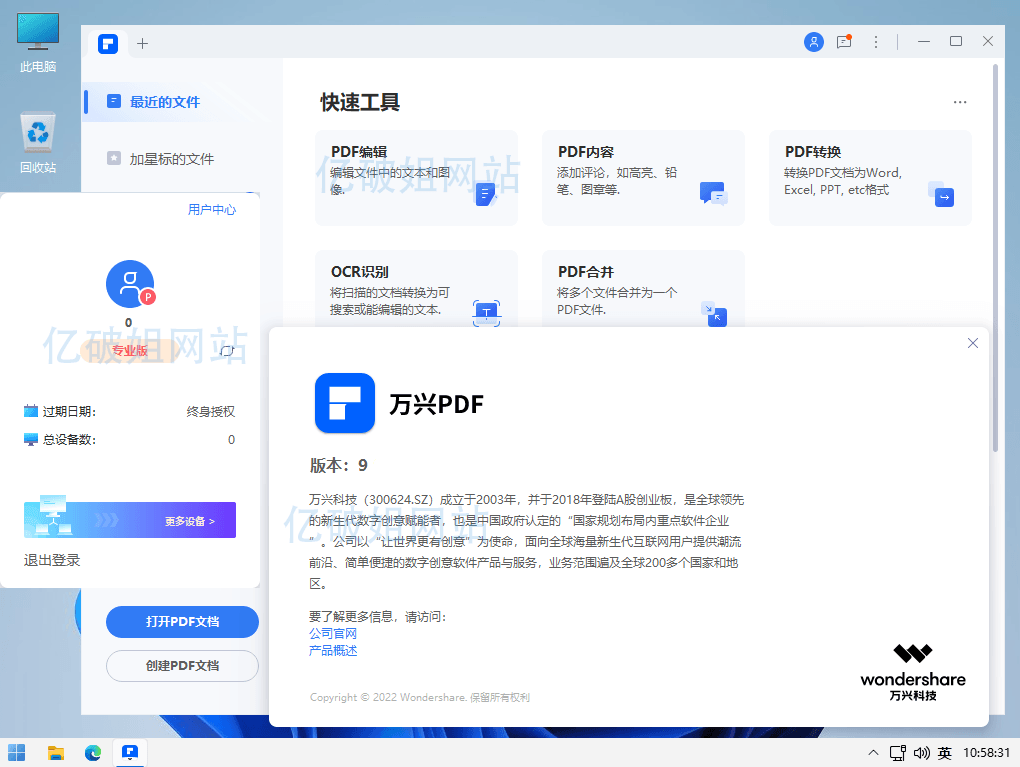
Task: Add a new tab with plus button
Action: (x=142, y=44)
